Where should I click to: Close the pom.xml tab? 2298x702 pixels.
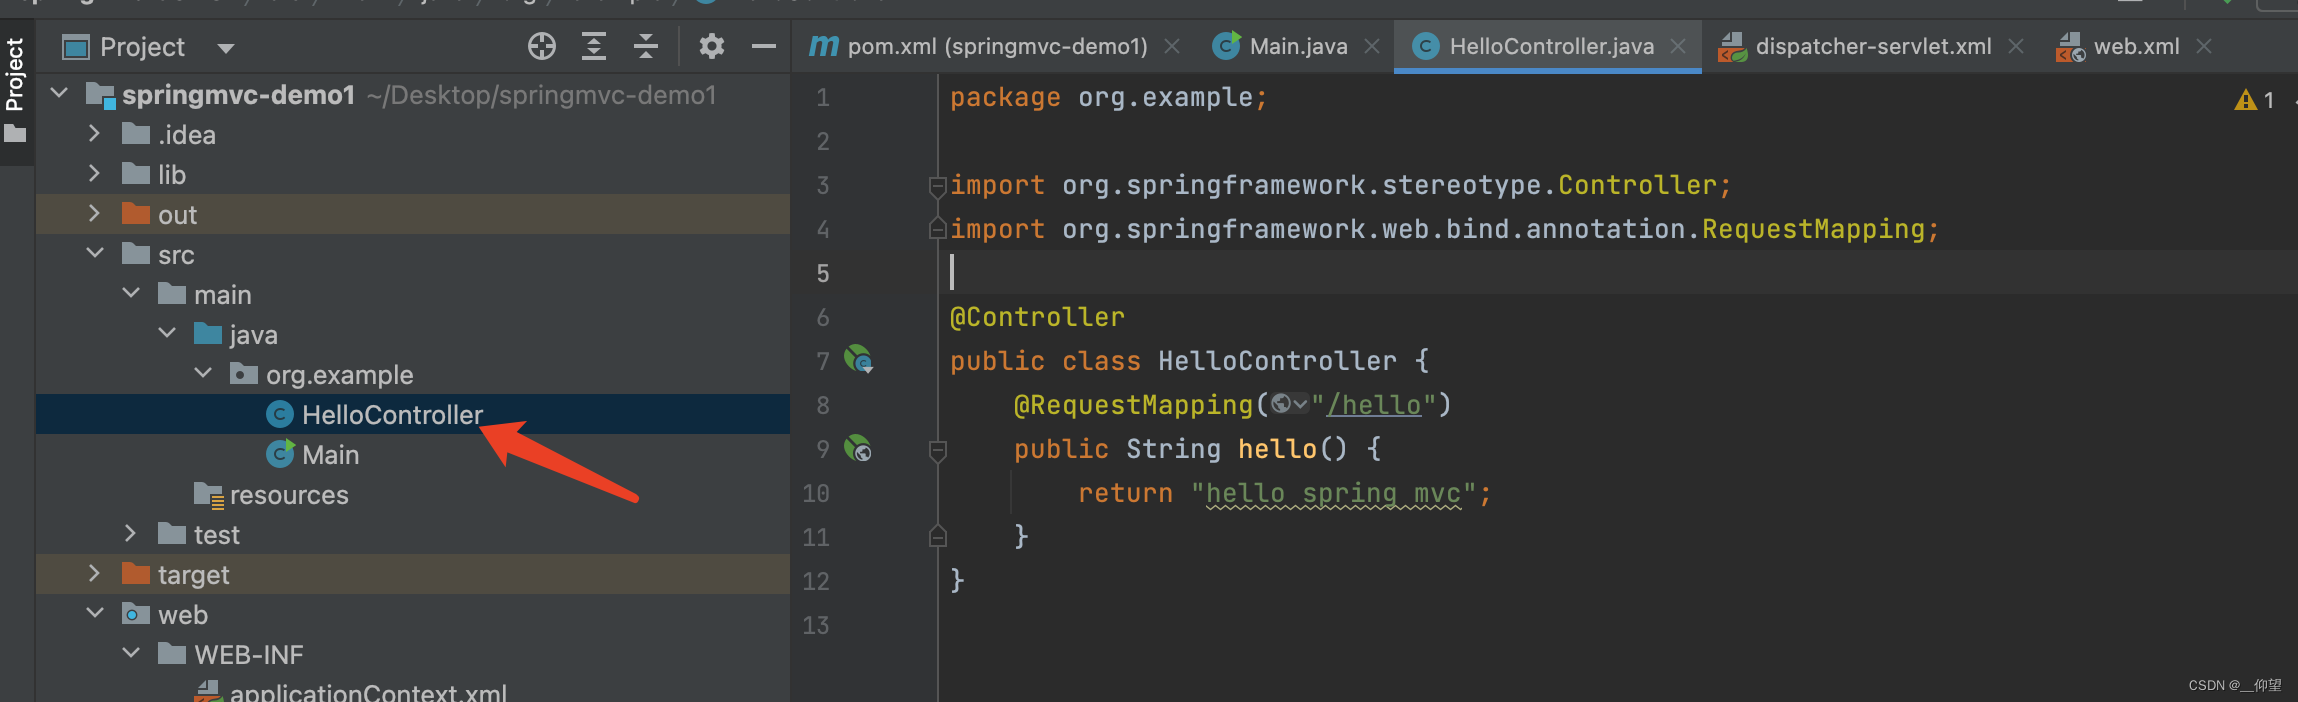(x=1172, y=46)
